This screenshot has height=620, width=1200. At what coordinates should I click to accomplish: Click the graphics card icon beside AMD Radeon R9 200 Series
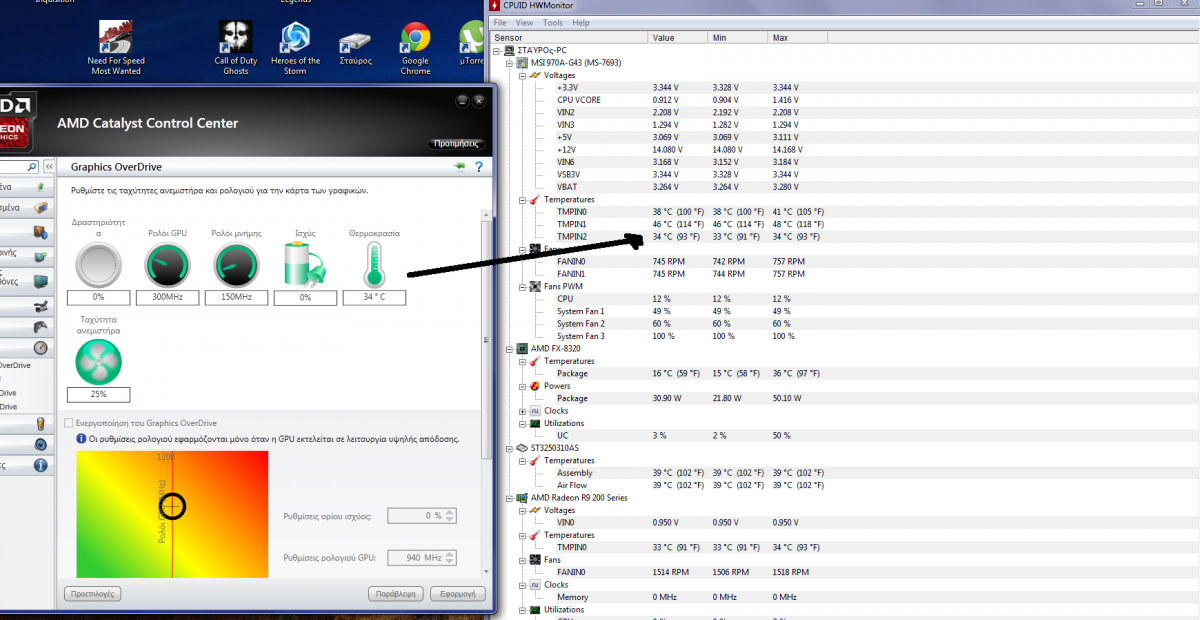[523, 498]
